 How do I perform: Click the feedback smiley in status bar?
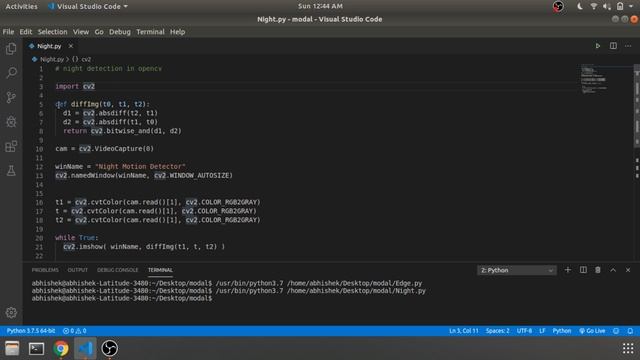[616, 331]
